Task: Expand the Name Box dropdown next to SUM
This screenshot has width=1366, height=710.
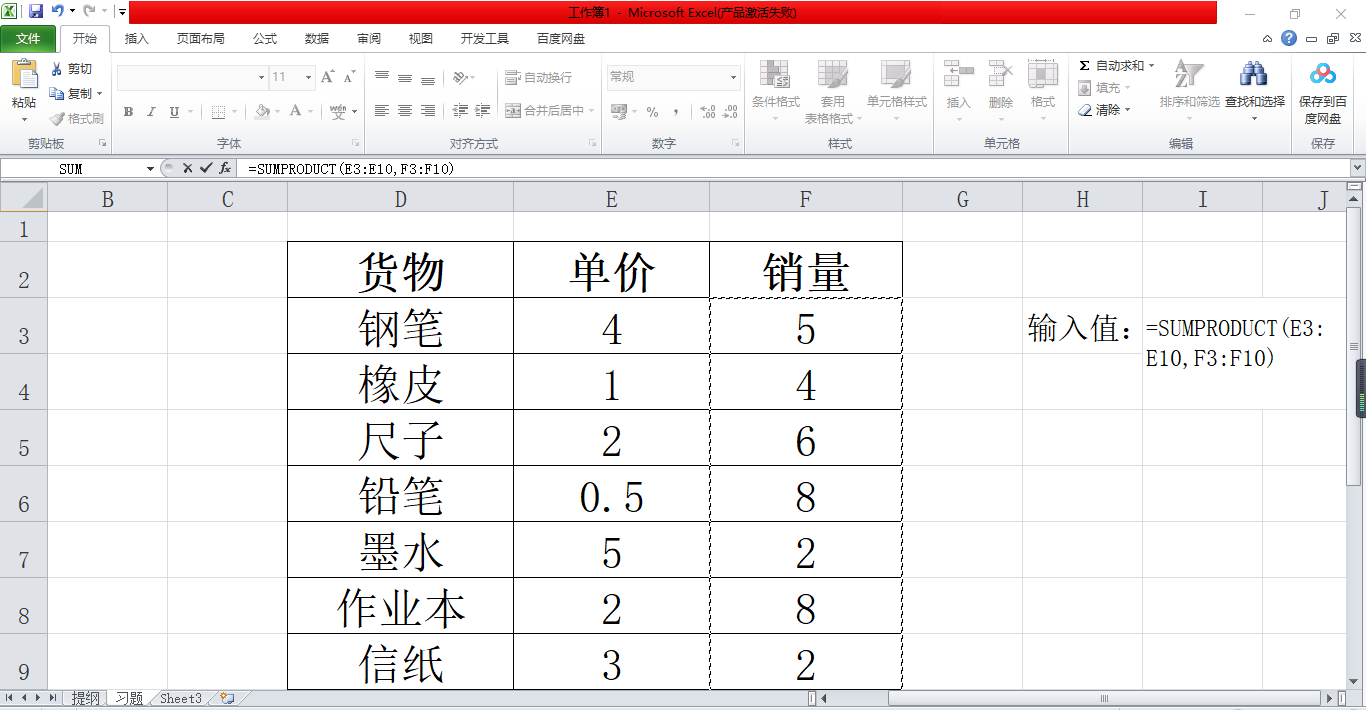Action: click(x=150, y=169)
